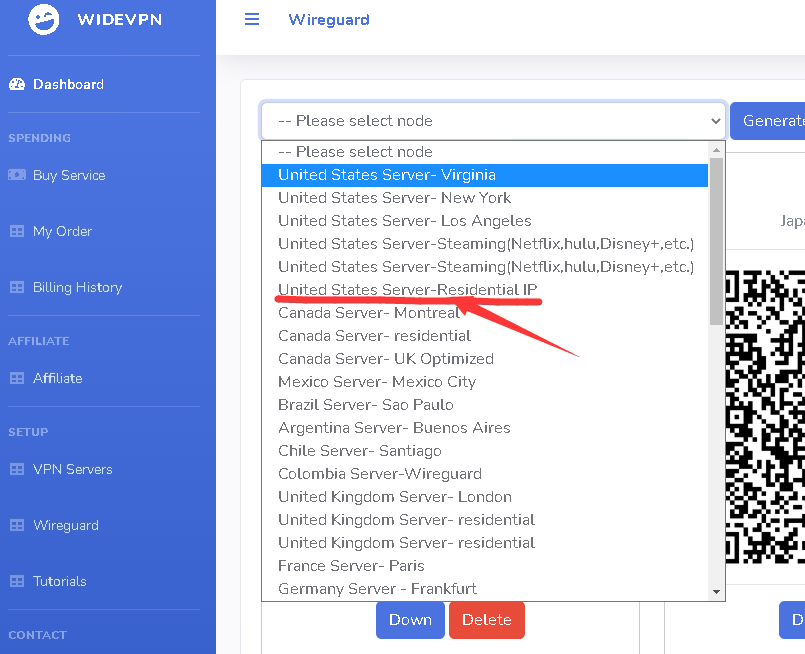
Task: Click the Wireguard page title
Action: click(x=329, y=20)
